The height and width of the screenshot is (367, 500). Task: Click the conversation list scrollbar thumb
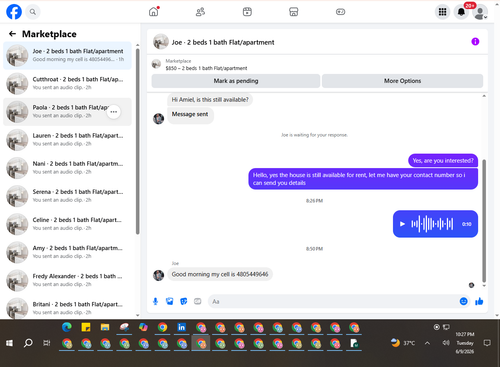[138, 142]
